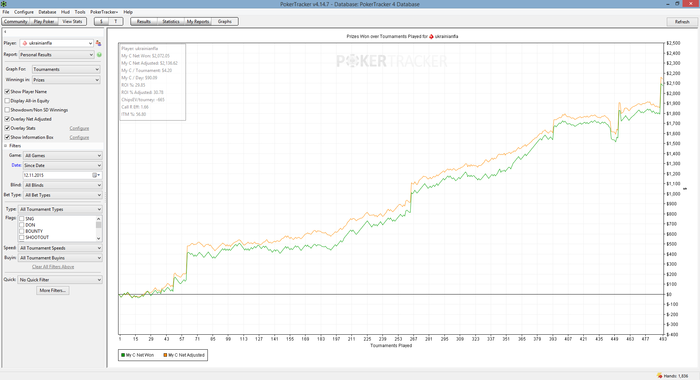Switch to the Statistics tab
Image resolution: width=700 pixels, height=380 pixels.
[171, 21]
